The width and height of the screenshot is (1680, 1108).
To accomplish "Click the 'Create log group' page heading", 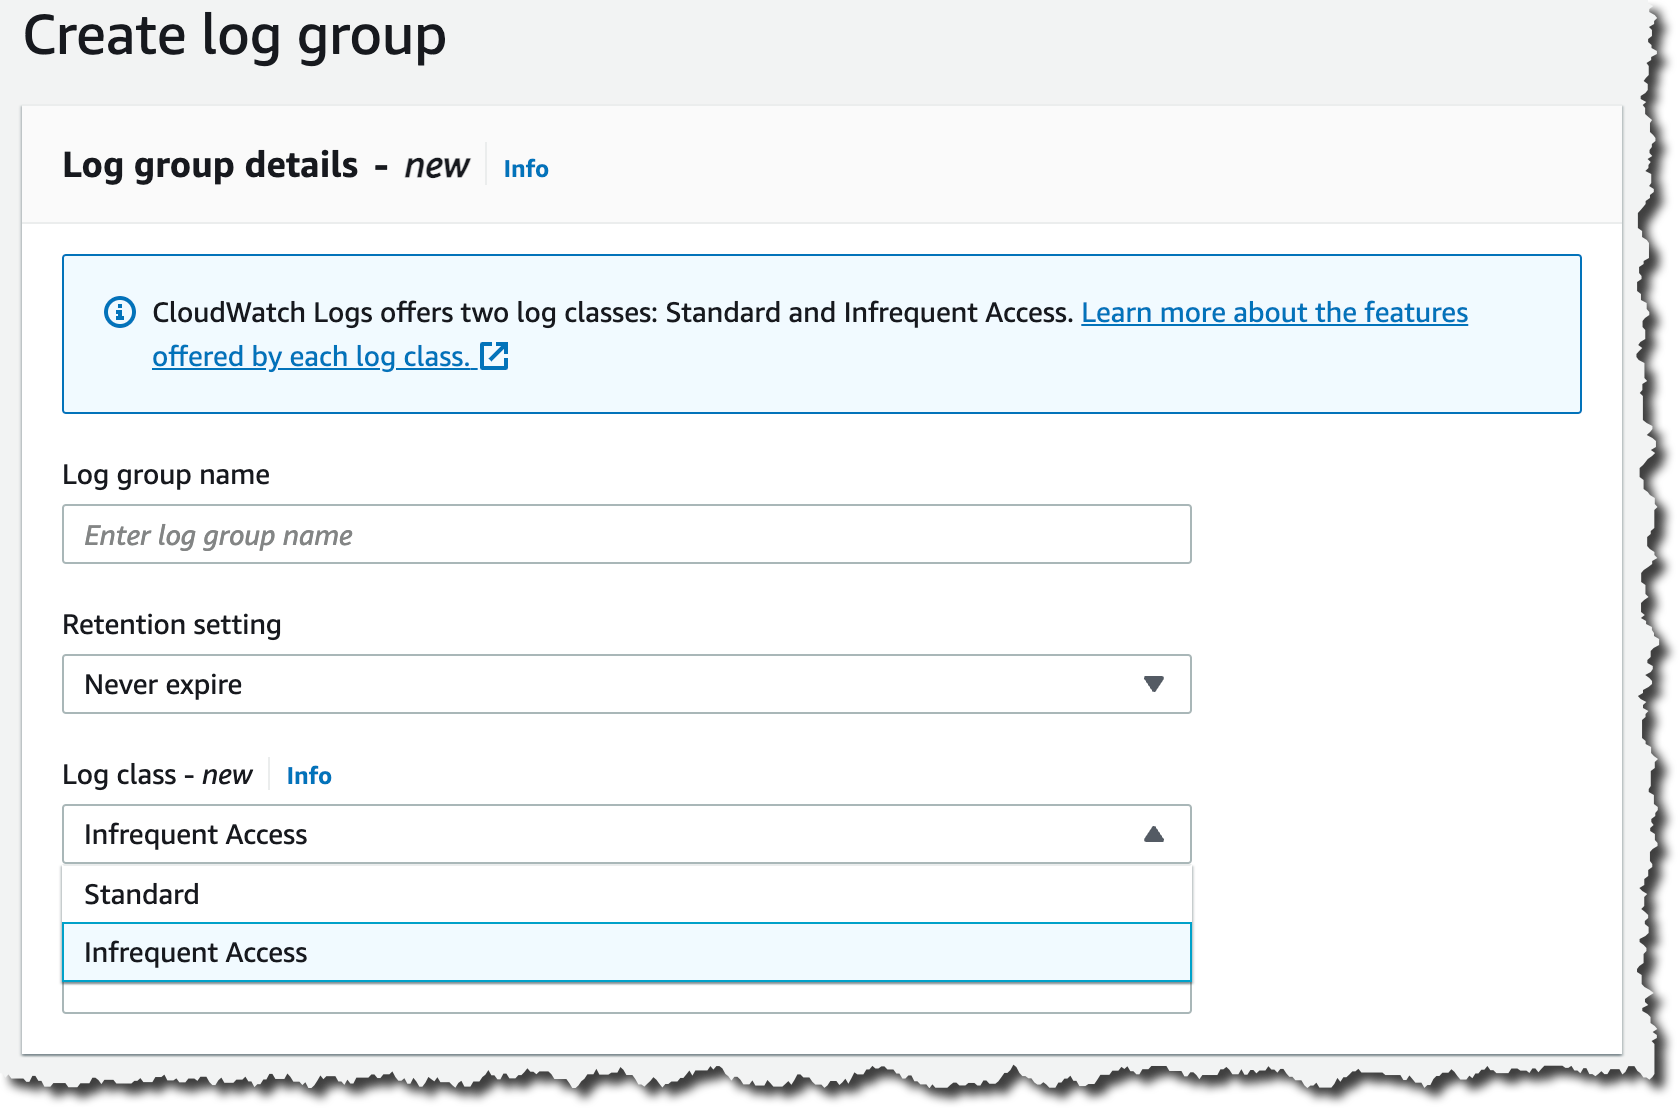I will 235,37.
